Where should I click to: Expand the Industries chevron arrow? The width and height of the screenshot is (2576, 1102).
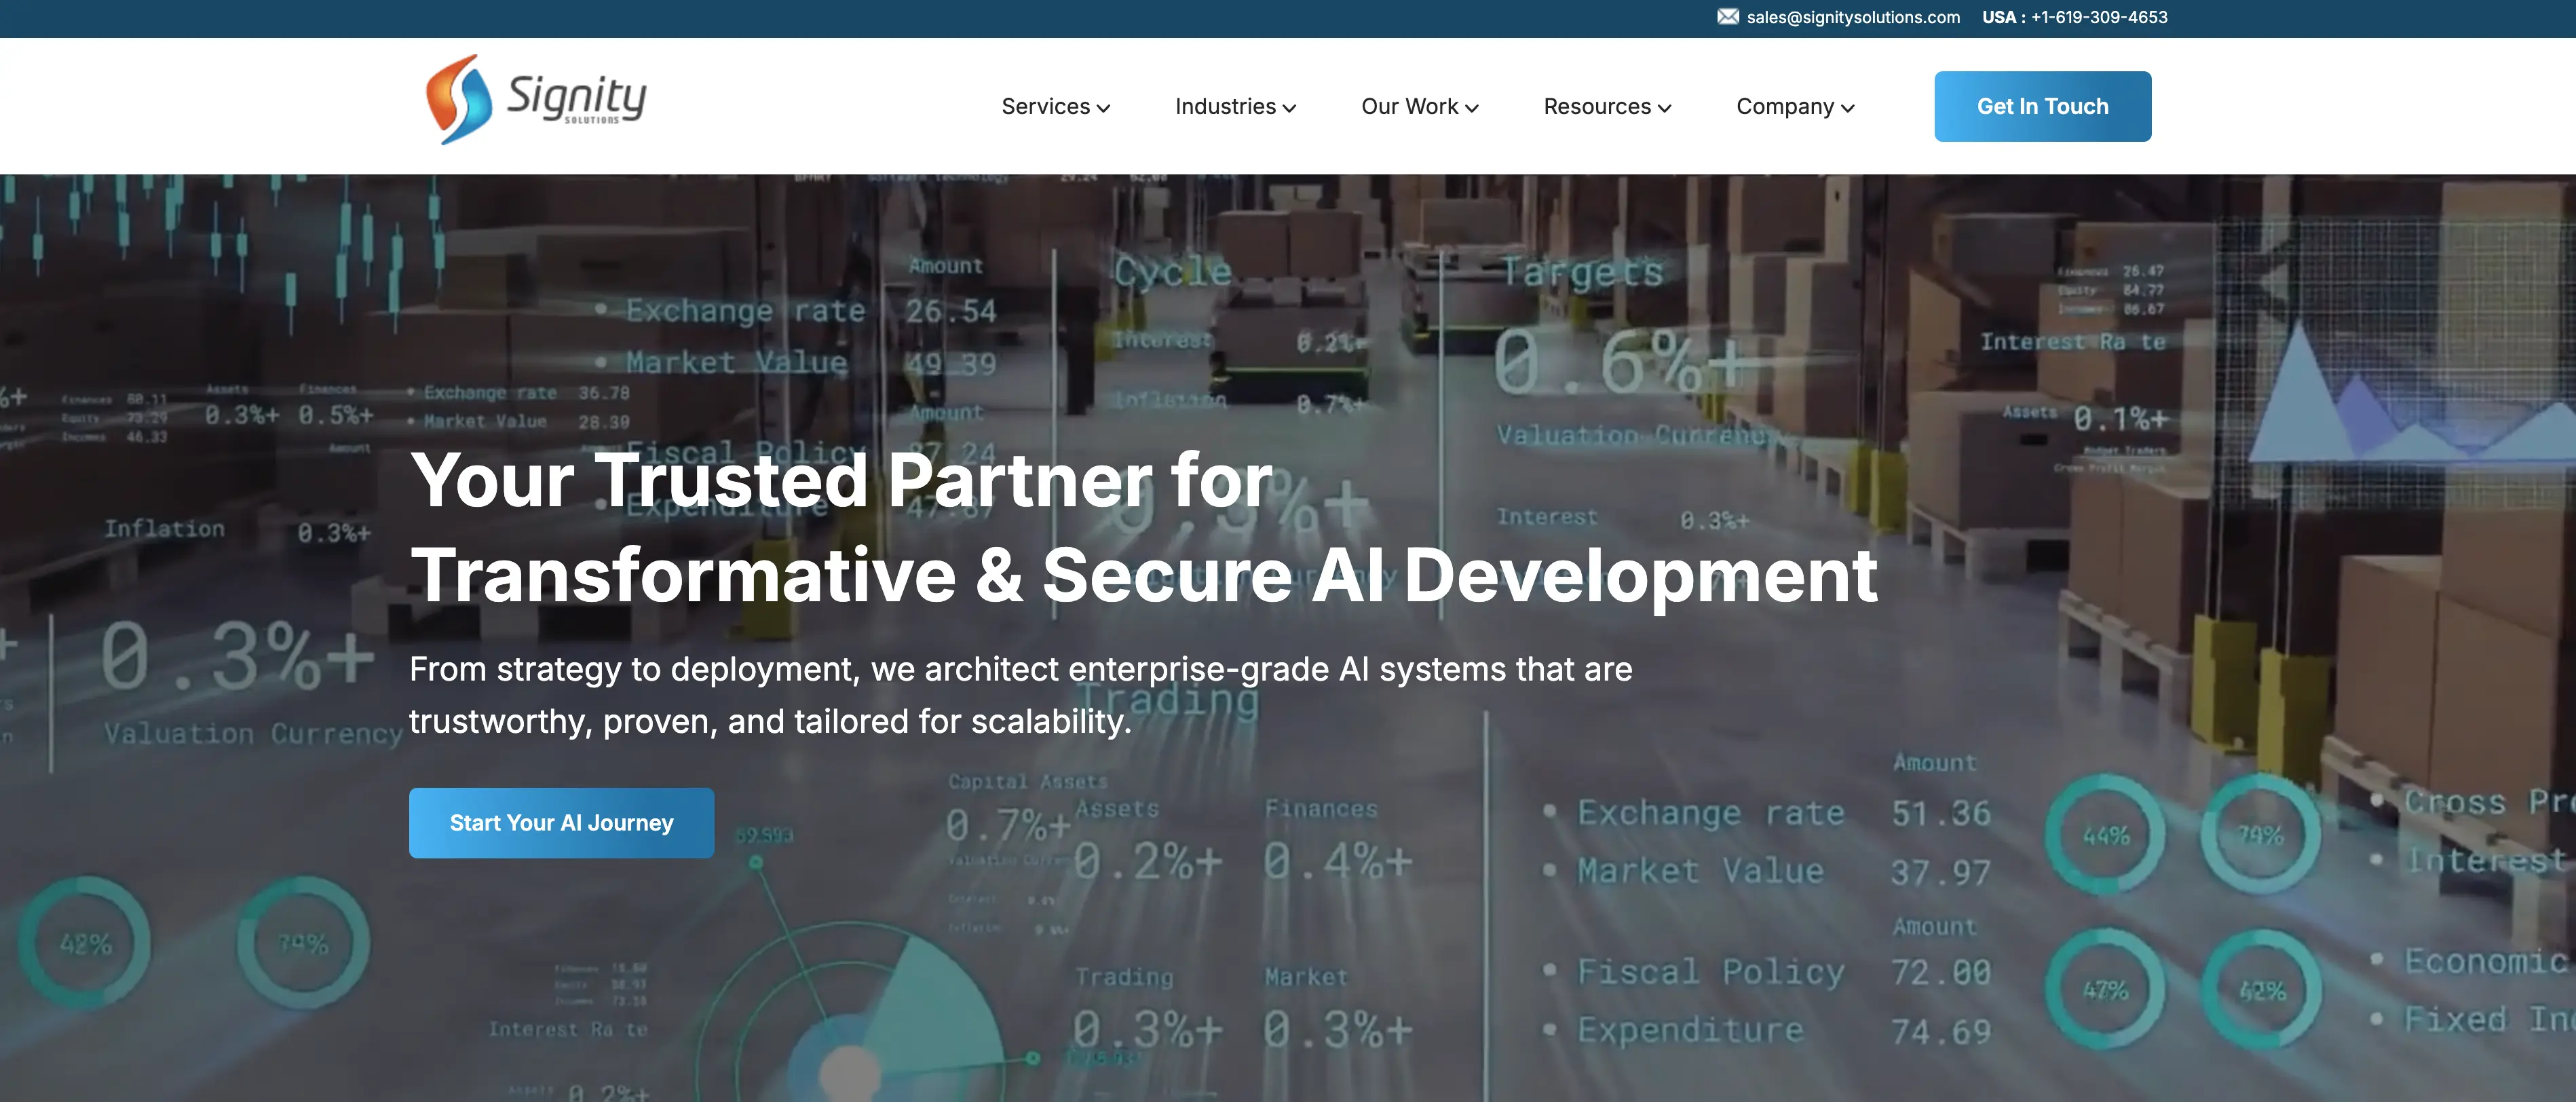point(1289,108)
